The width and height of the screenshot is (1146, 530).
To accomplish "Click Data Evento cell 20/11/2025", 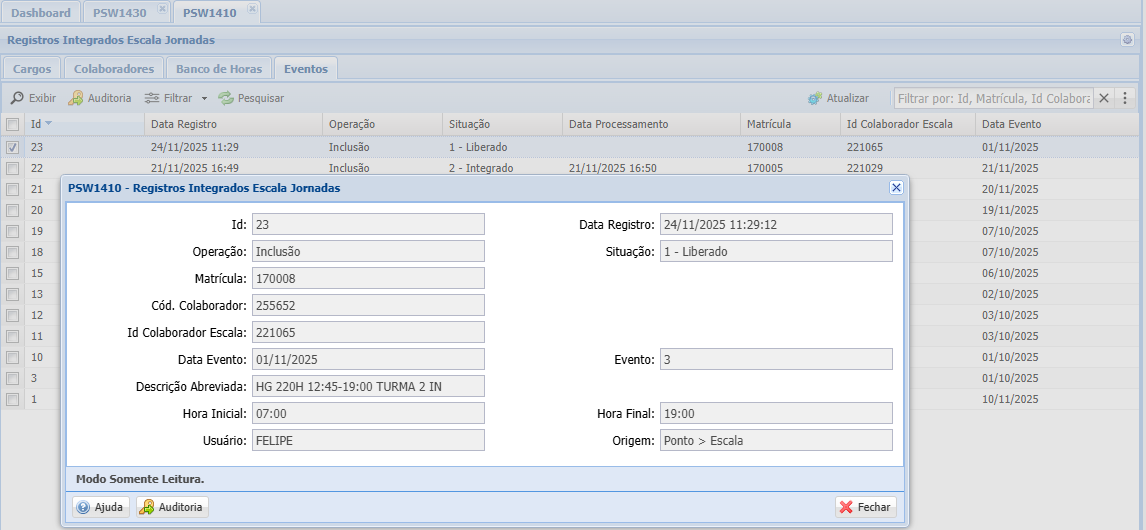I will pos(1009,189).
